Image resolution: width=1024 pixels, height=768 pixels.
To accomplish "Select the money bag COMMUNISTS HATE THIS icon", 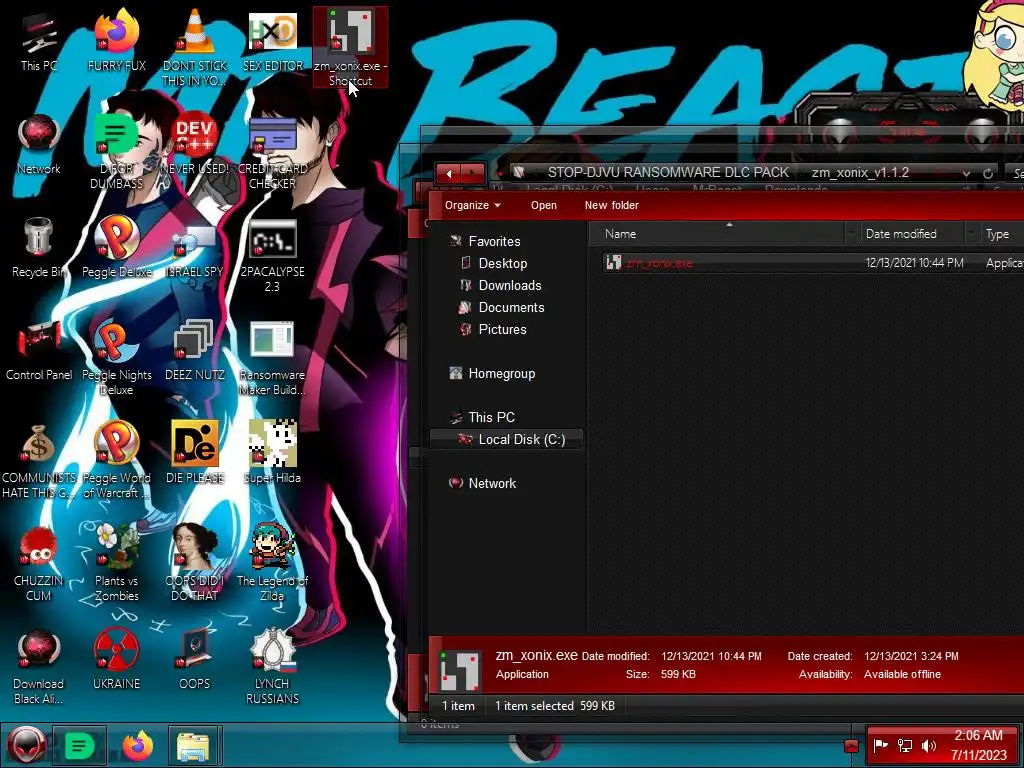I will tap(39, 461).
